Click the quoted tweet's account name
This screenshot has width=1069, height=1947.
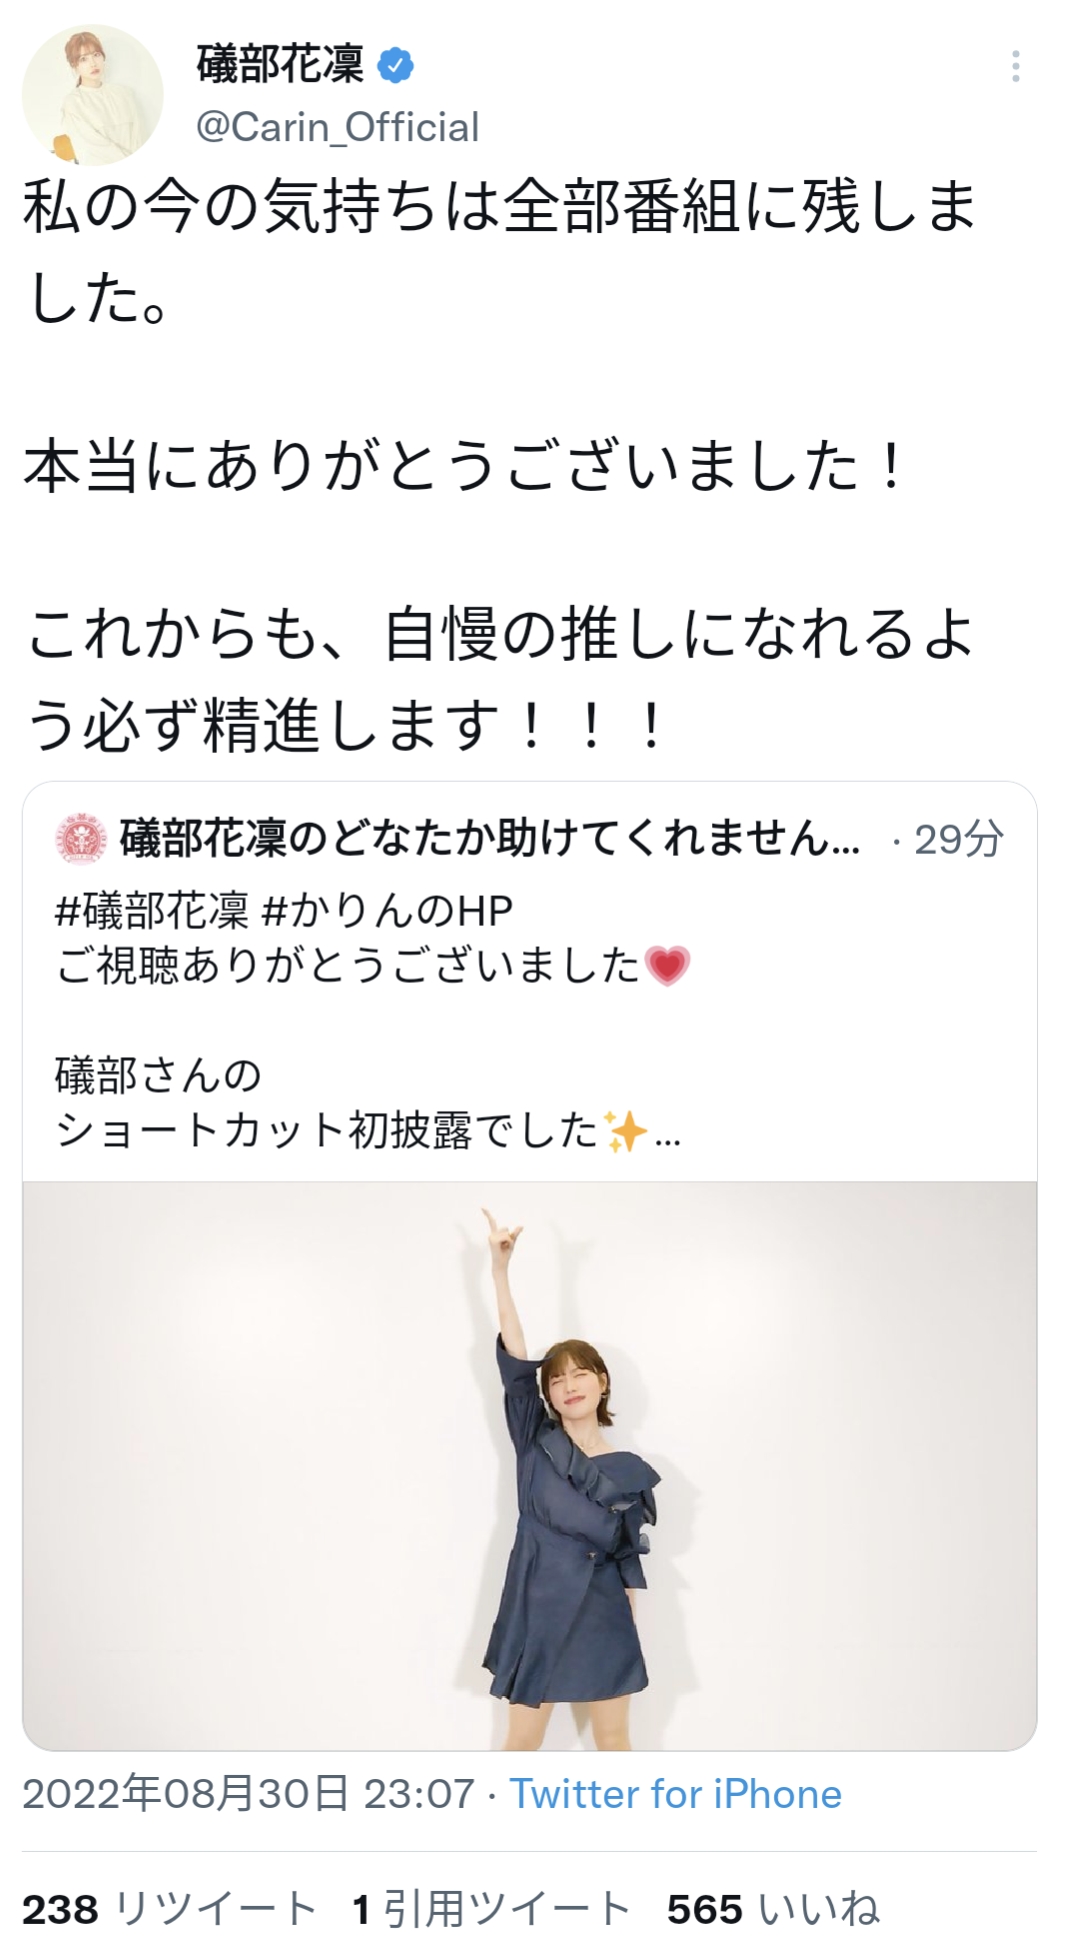490,838
